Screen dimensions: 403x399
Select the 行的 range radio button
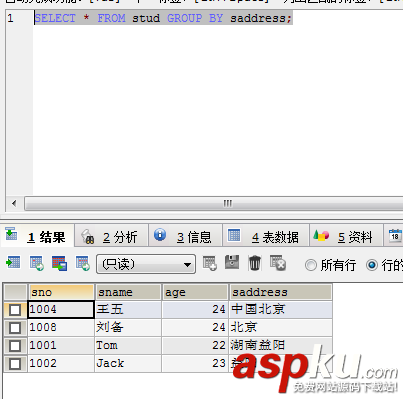[x=372, y=265]
